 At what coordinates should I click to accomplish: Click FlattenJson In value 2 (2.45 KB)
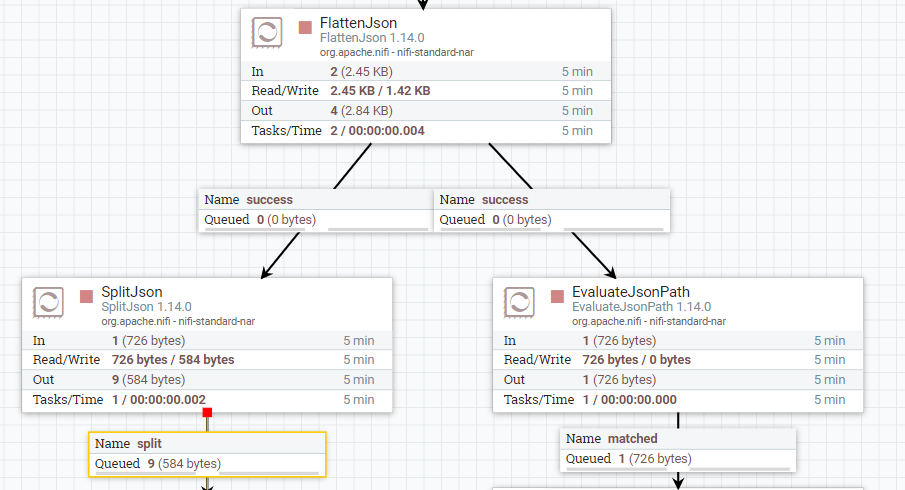361,72
